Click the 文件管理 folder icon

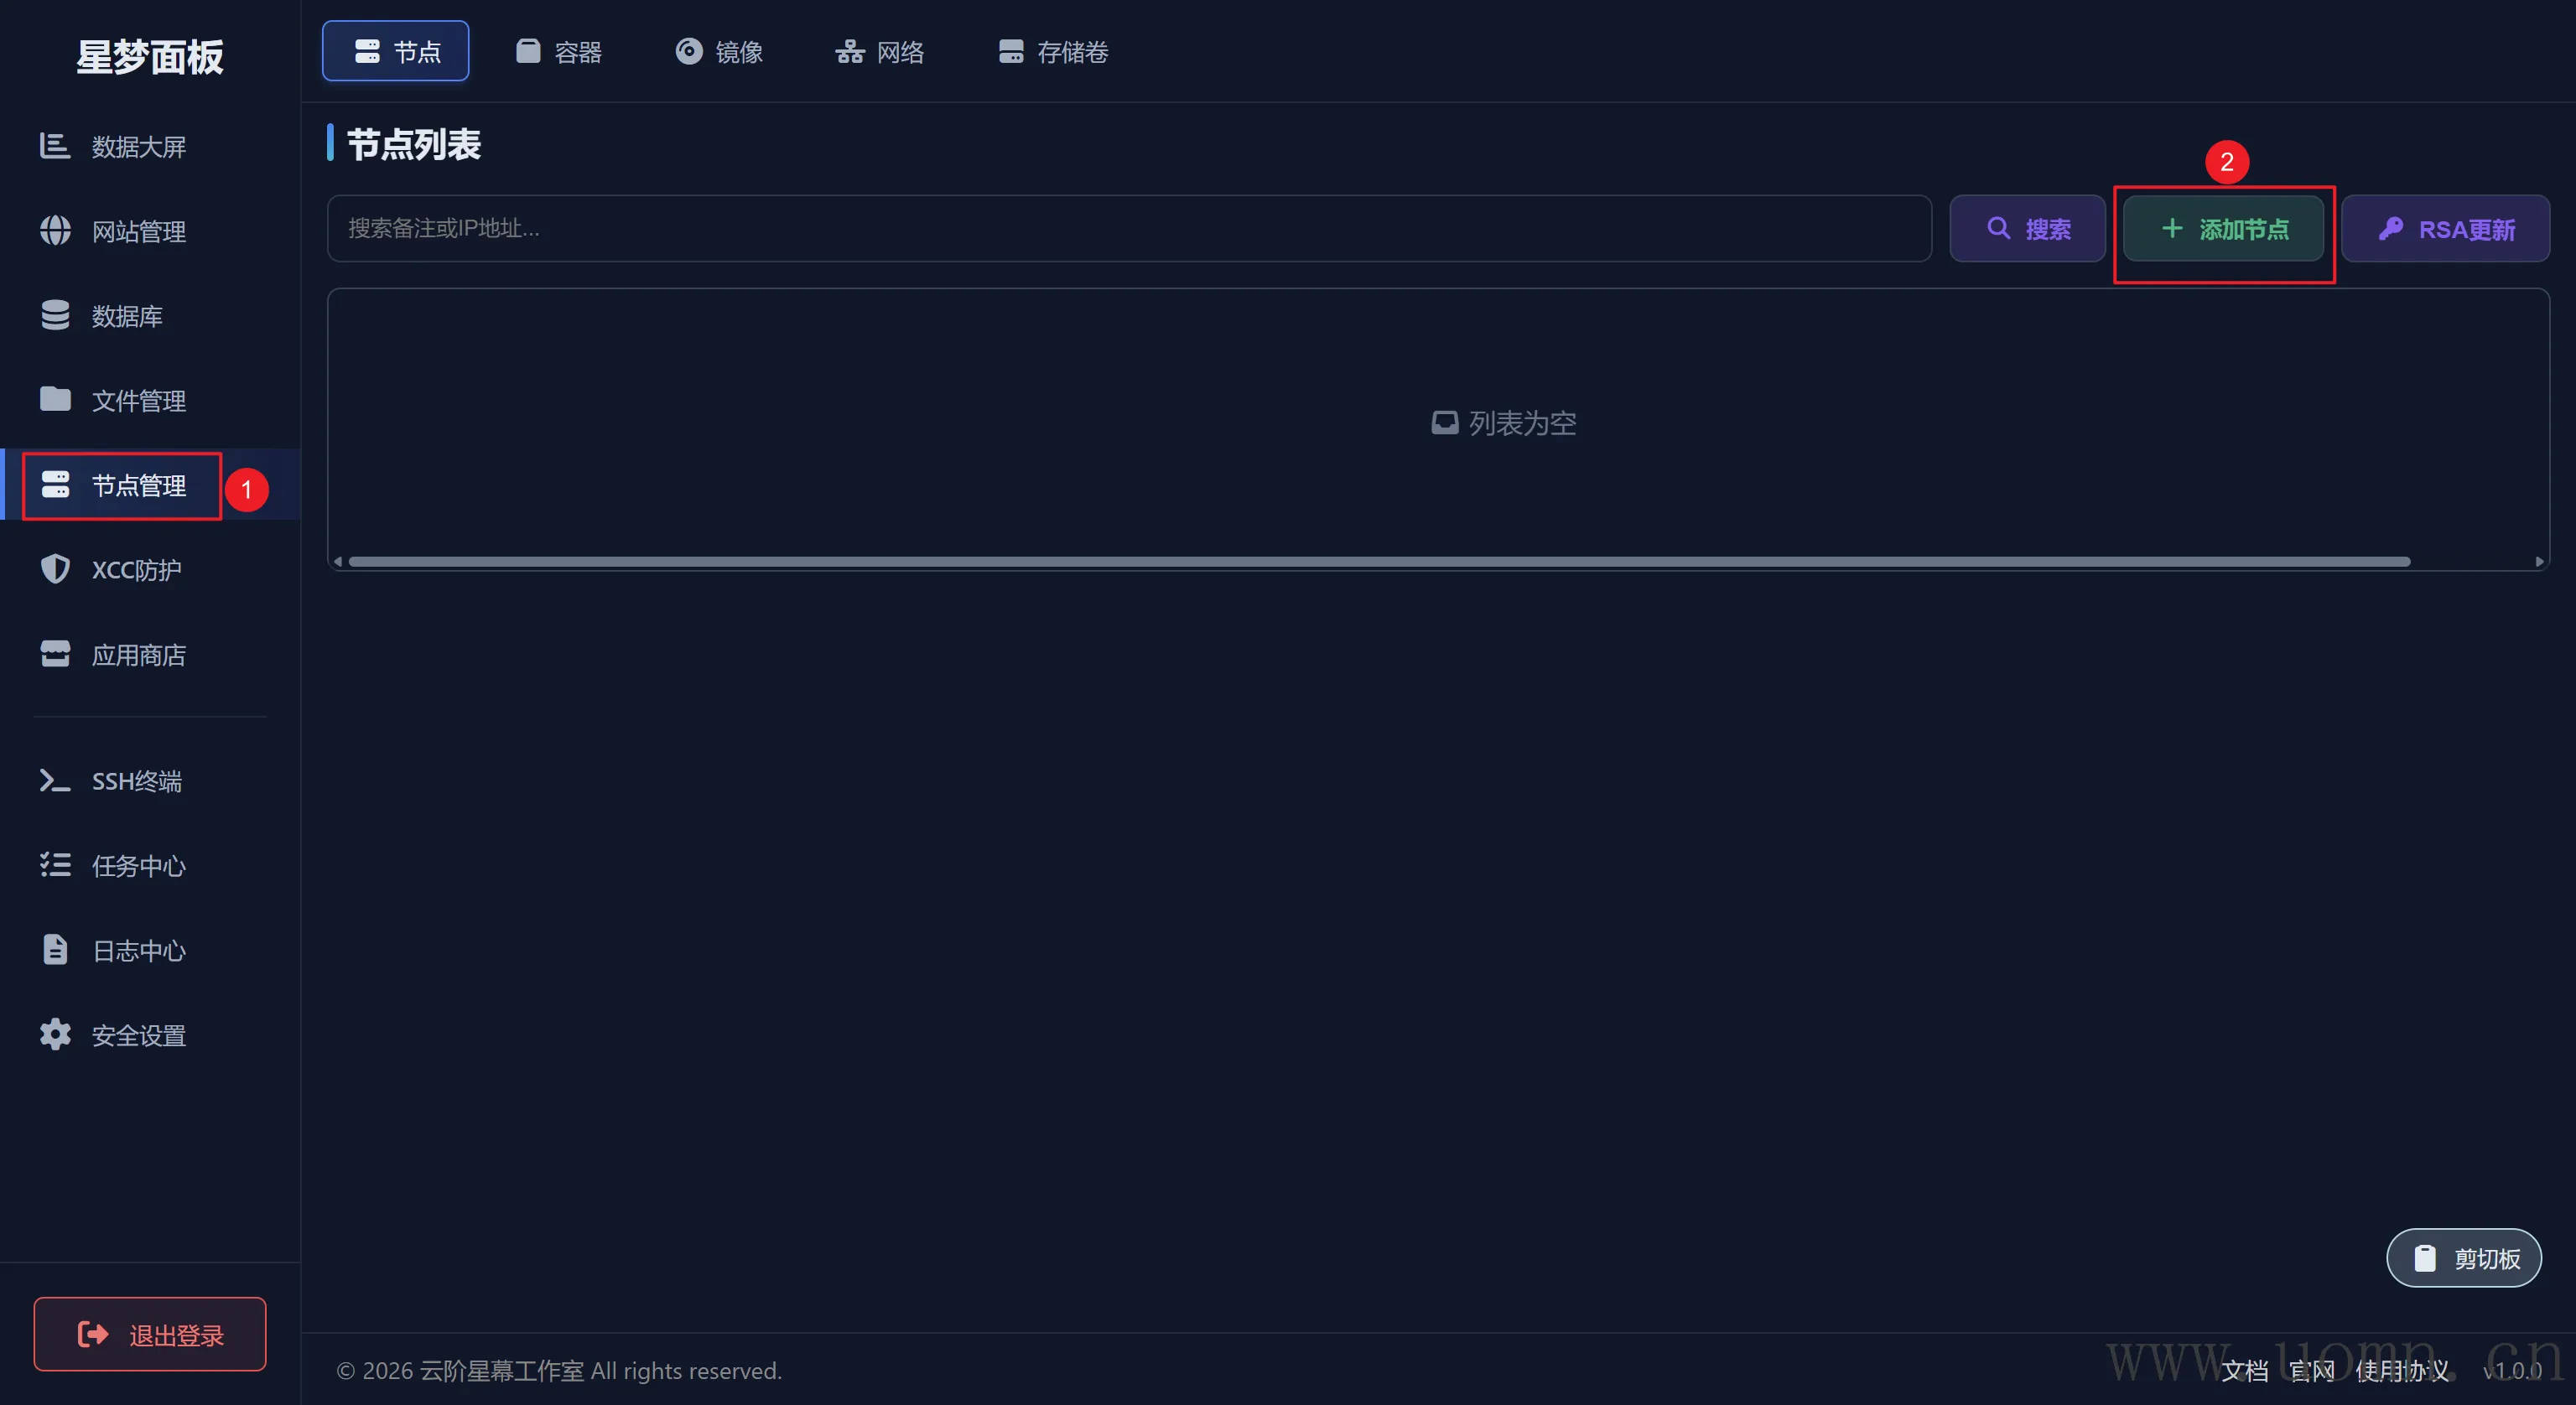(54, 400)
